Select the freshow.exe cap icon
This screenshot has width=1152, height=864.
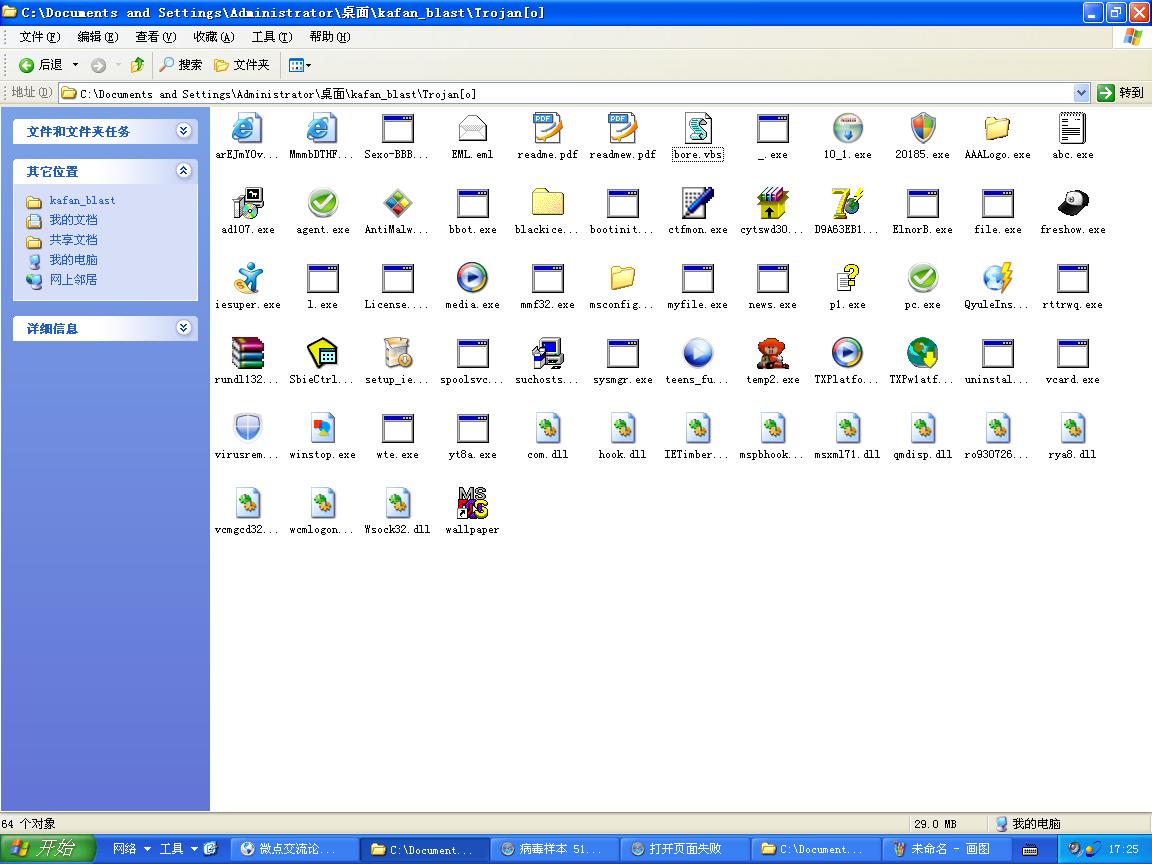coord(1073,204)
